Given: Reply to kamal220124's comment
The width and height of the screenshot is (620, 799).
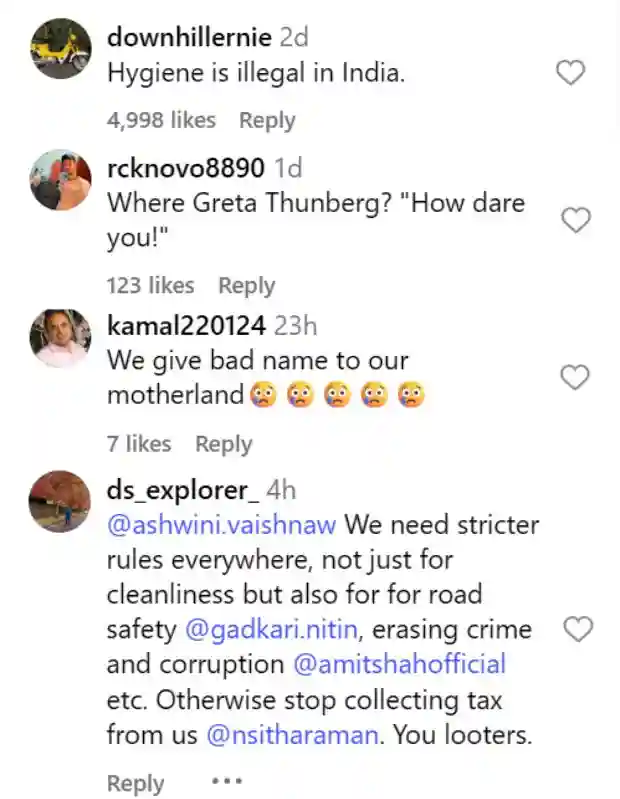Looking at the screenshot, I should click(223, 444).
